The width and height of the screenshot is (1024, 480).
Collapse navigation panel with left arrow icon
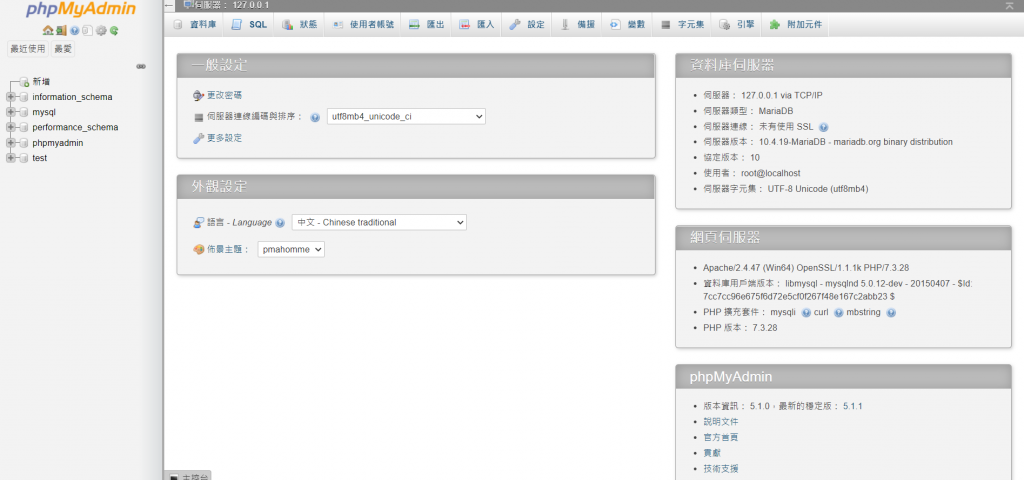click(170, 5)
